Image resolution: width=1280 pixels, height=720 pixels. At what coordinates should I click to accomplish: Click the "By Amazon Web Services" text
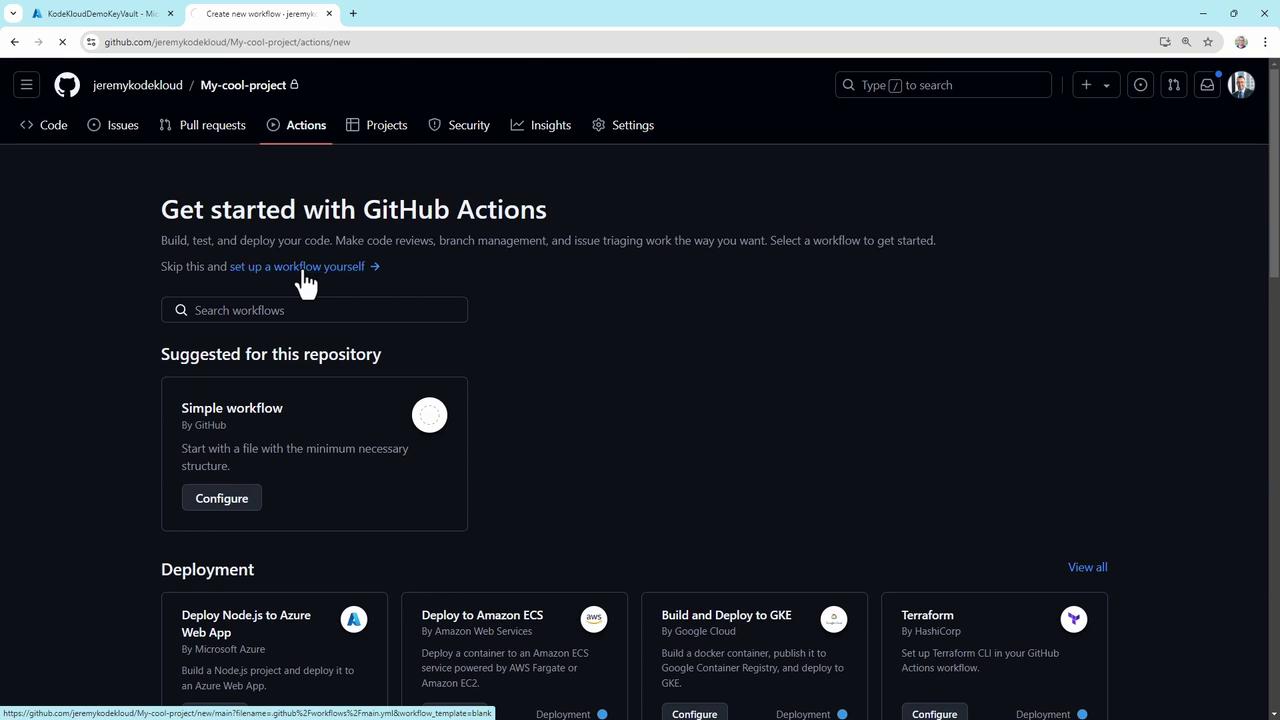click(x=477, y=631)
